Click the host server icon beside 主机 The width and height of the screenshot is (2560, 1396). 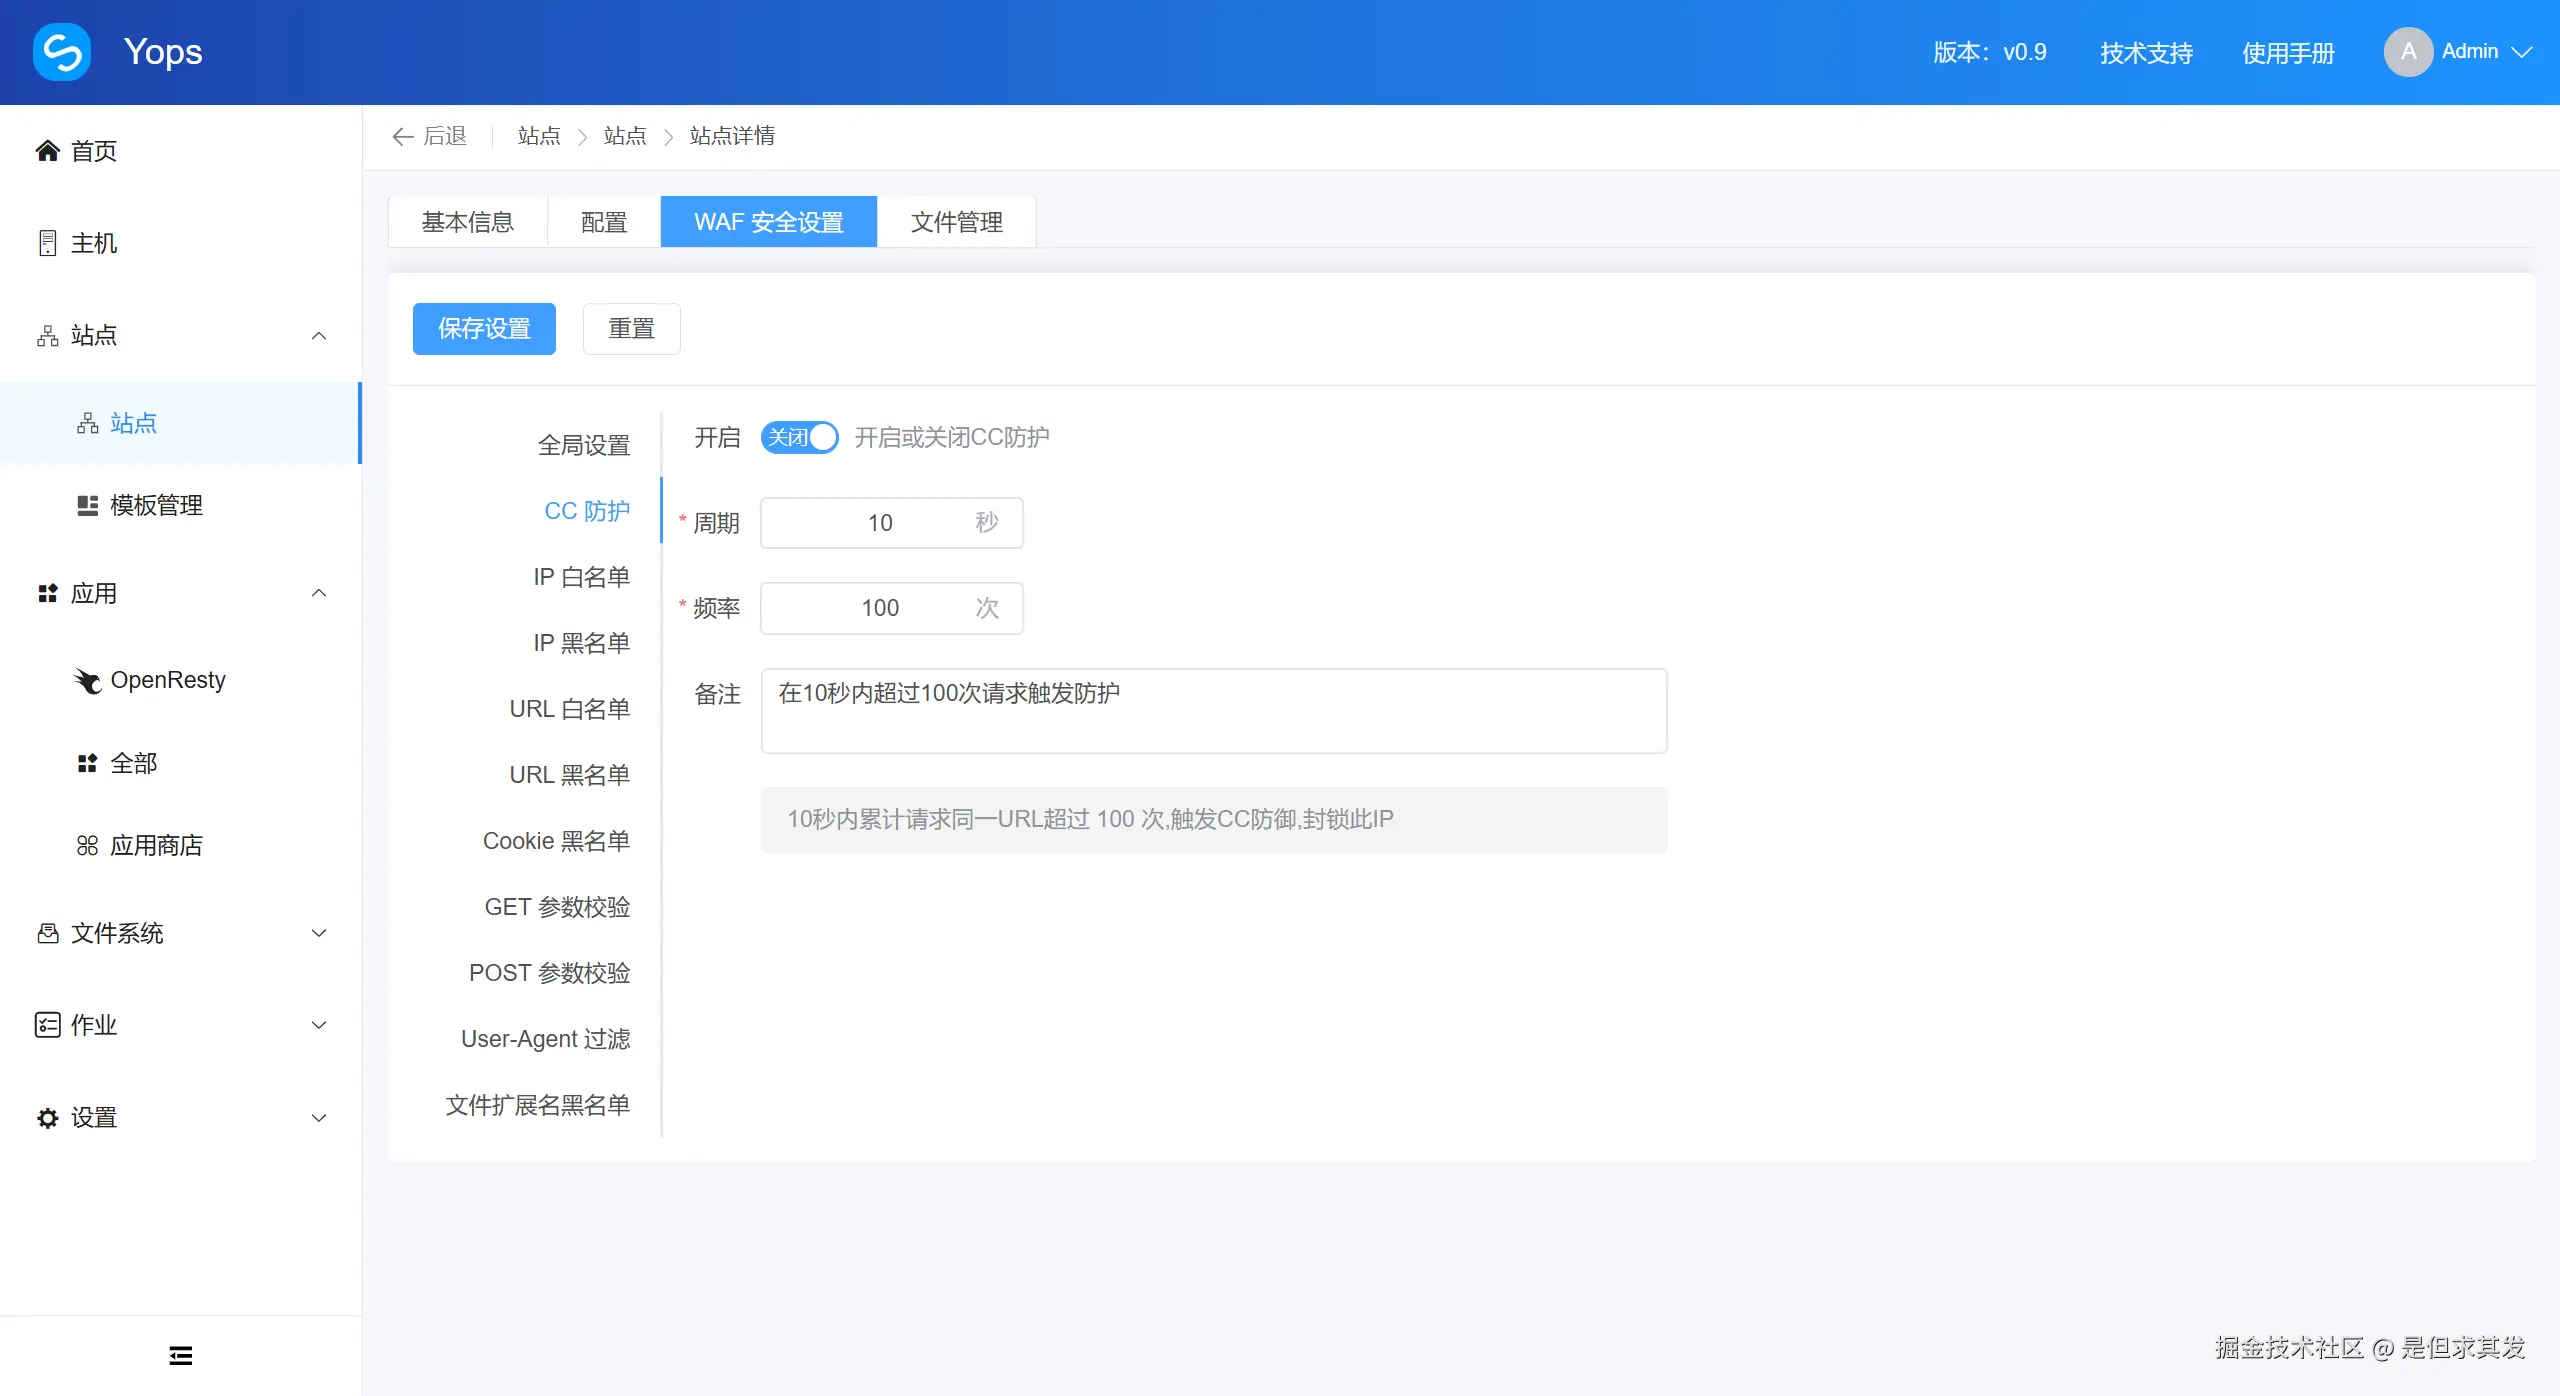[47, 243]
